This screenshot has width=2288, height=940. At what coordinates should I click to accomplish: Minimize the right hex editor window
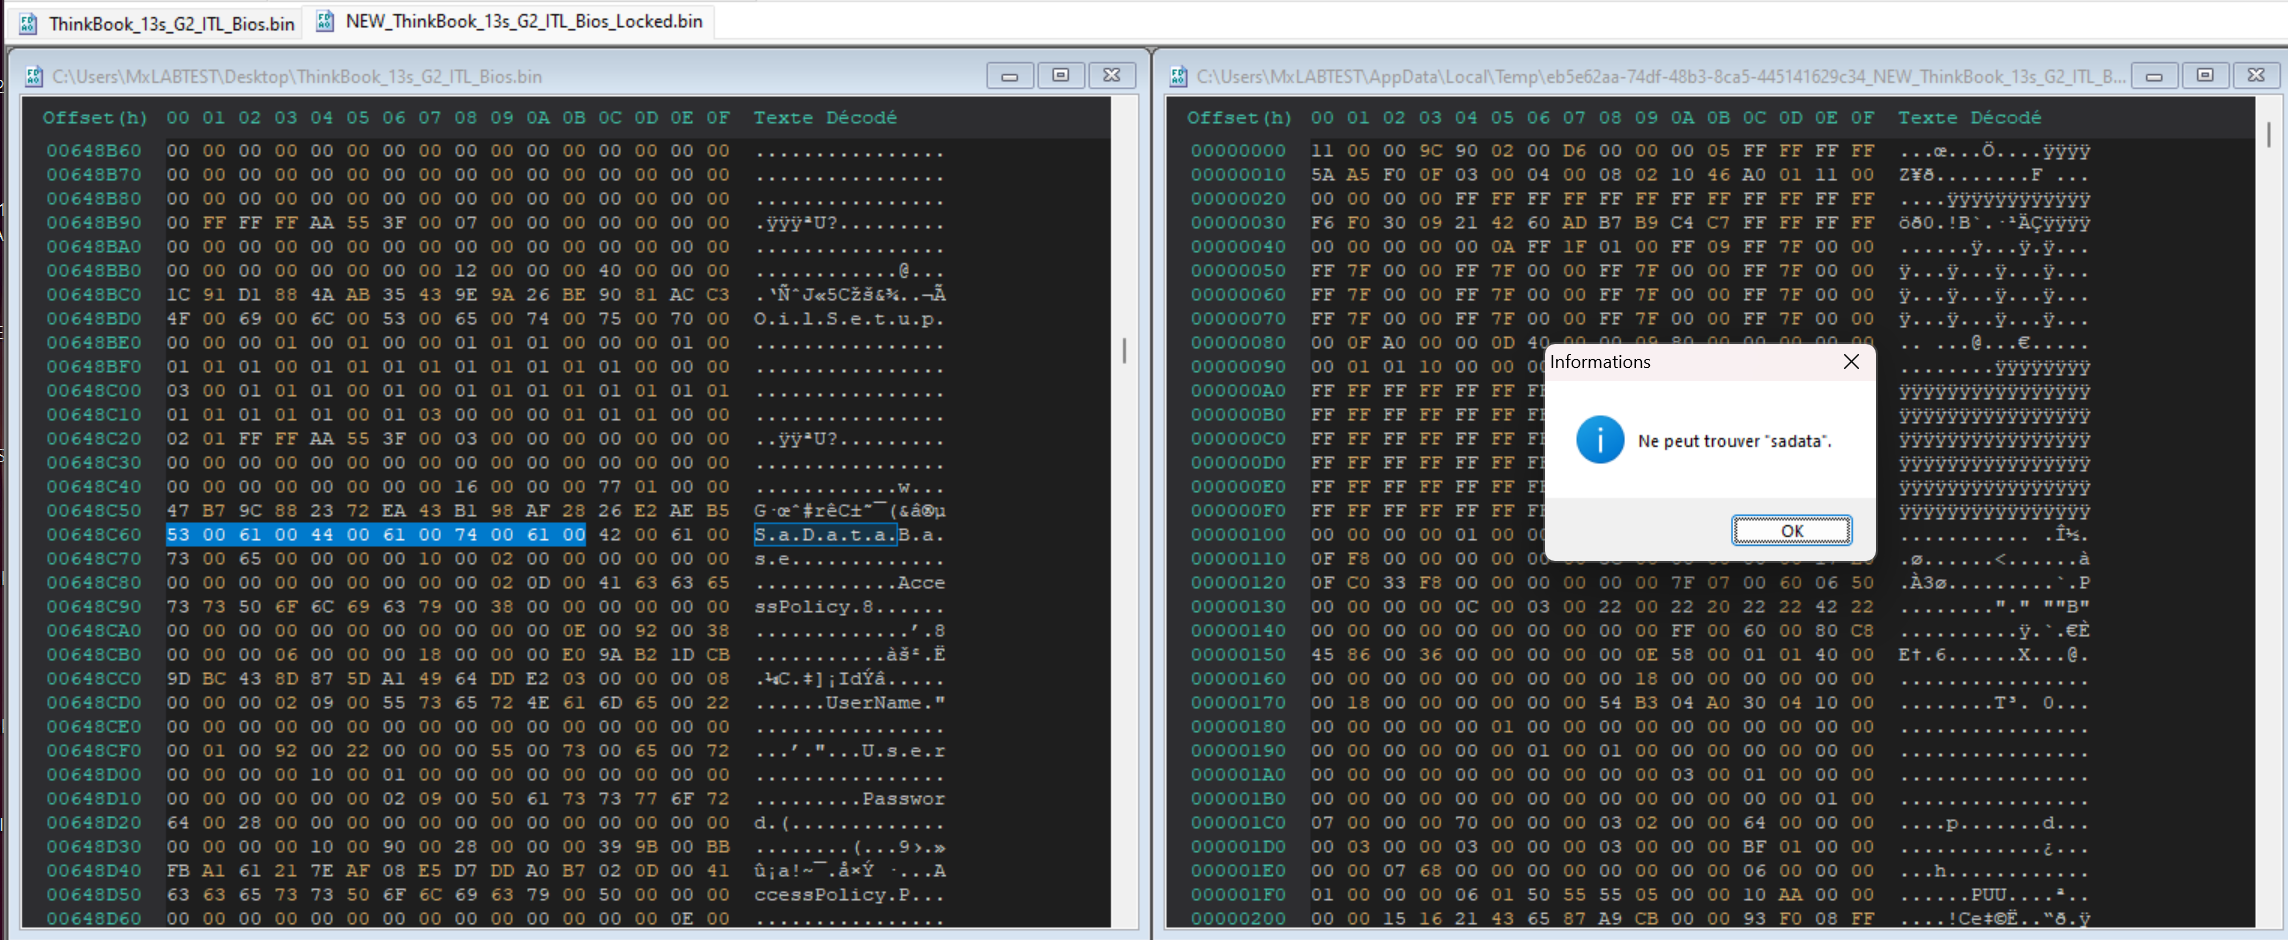(x=2155, y=76)
